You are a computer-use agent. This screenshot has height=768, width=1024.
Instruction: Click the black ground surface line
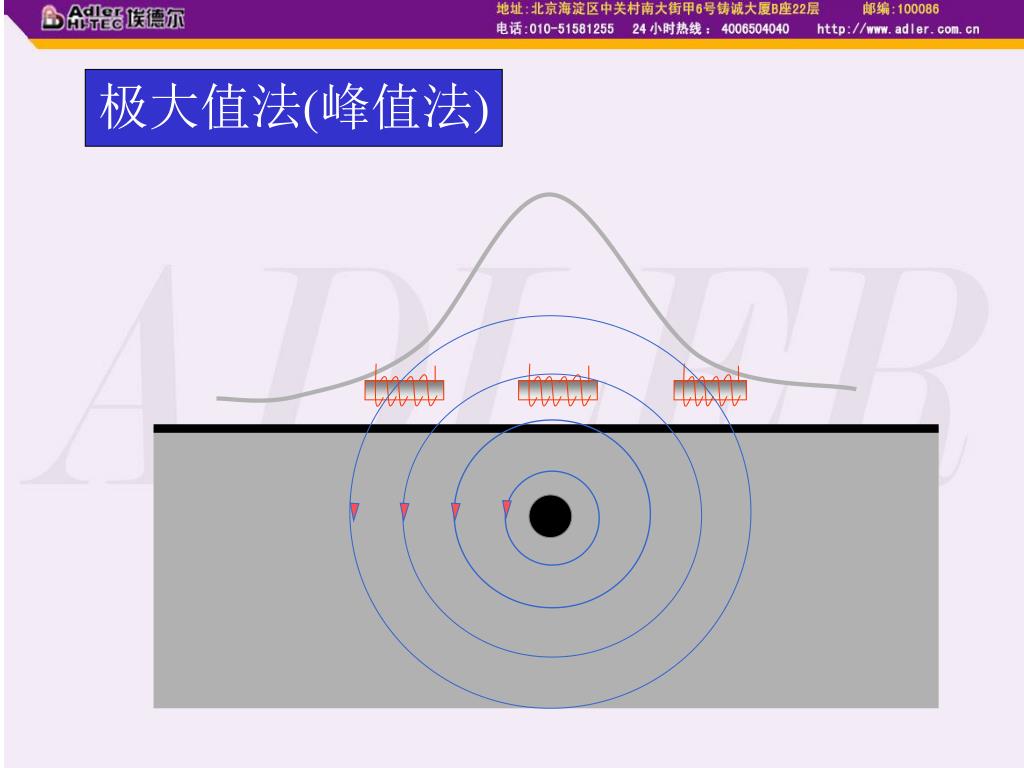546,428
